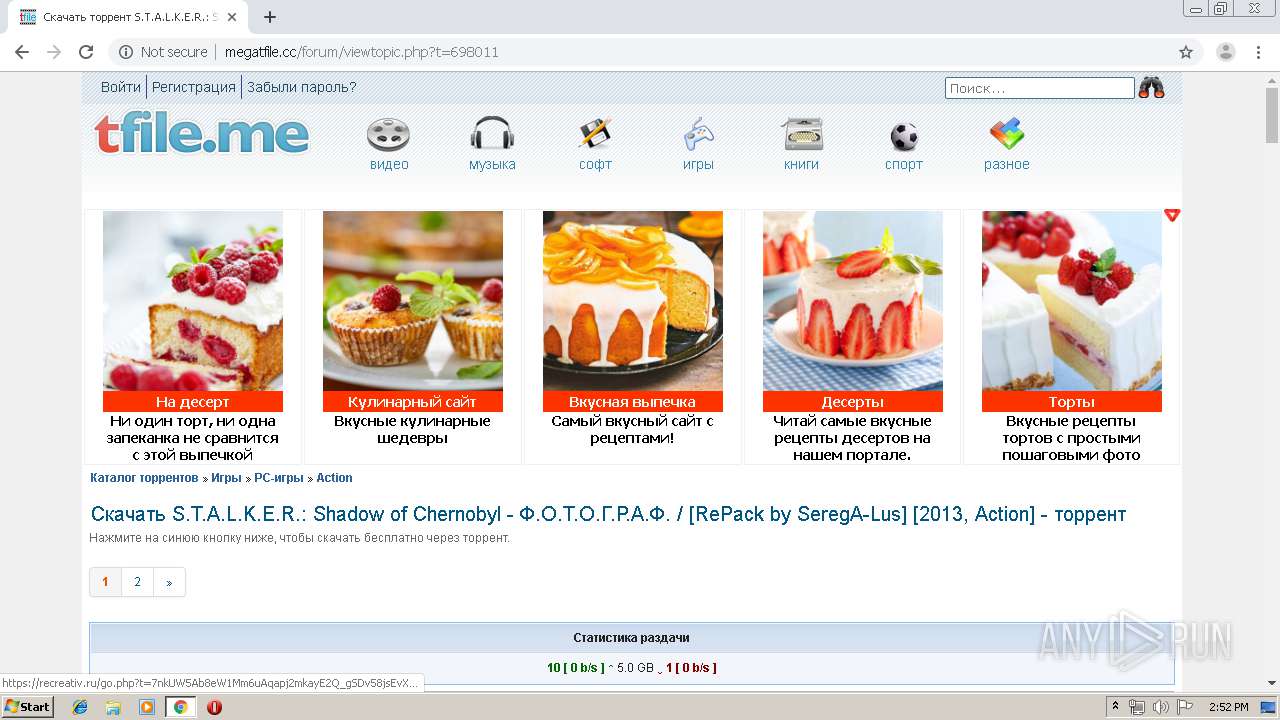Click the На десерт orange label
The image size is (1280, 720).
193,402
